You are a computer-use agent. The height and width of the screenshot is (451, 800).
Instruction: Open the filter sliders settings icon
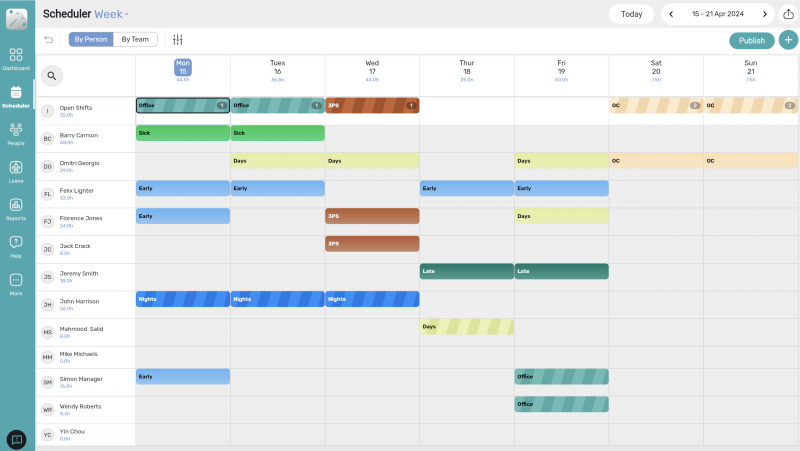click(178, 40)
